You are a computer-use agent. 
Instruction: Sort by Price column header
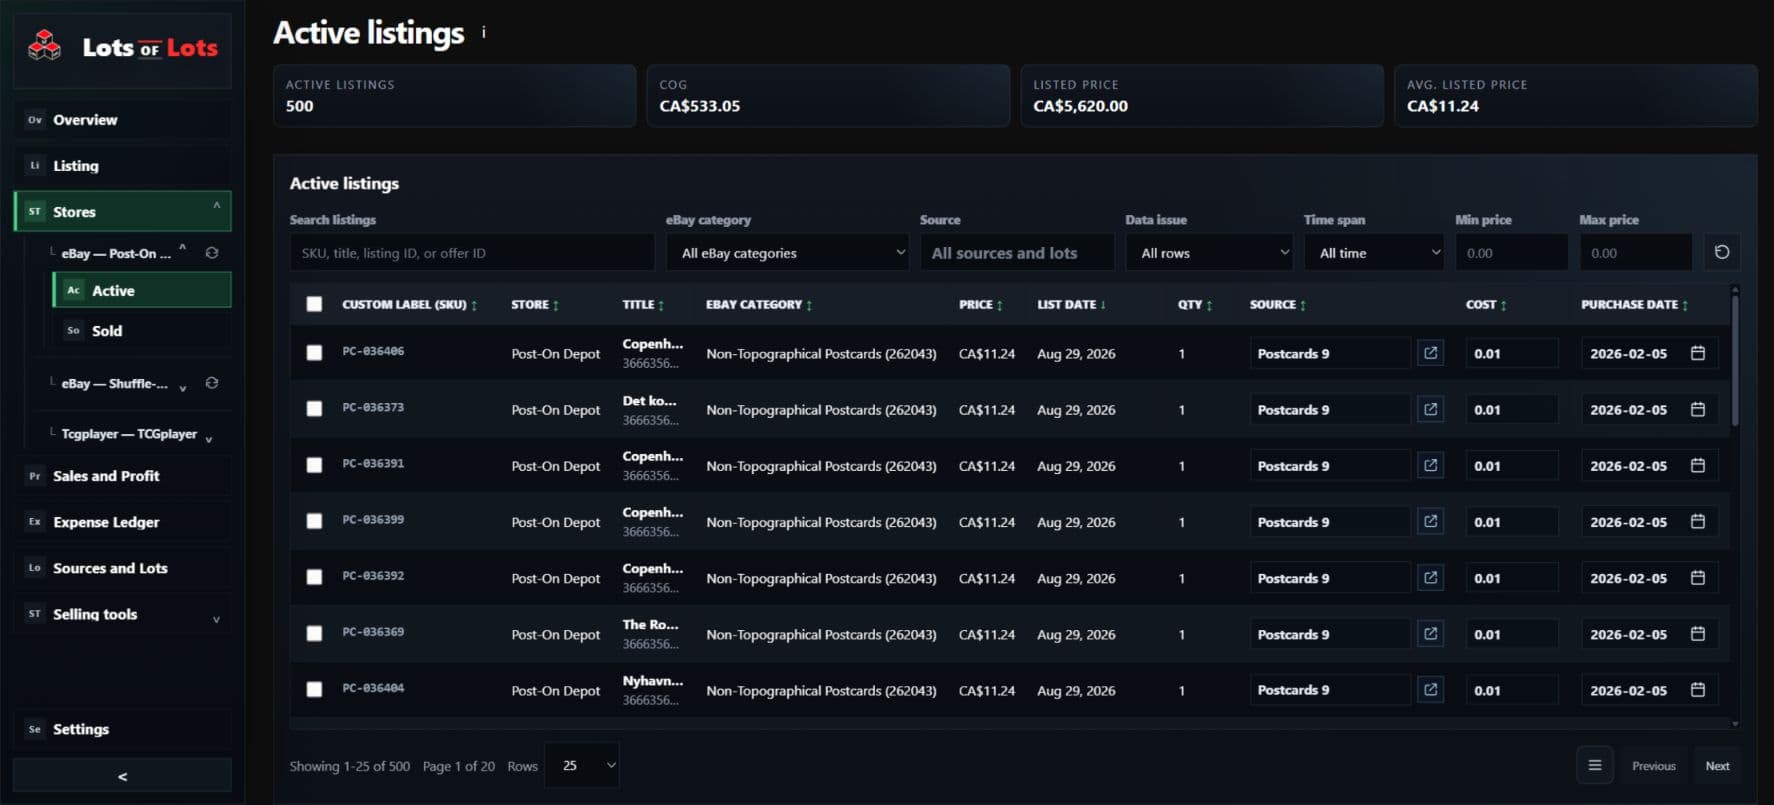click(980, 304)
